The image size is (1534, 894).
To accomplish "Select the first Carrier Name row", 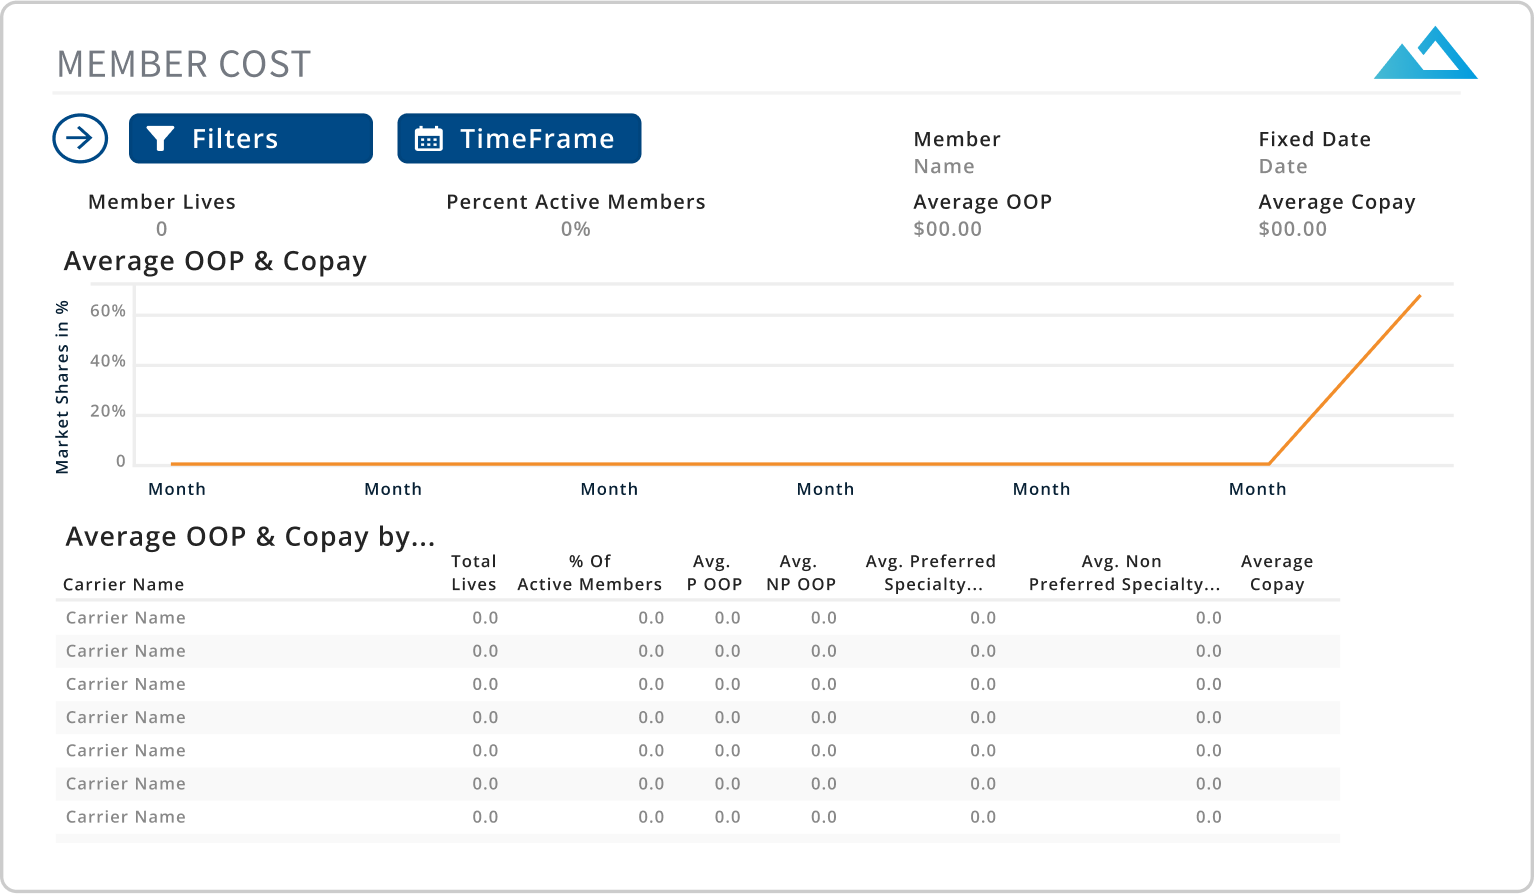I will point(126,618).
